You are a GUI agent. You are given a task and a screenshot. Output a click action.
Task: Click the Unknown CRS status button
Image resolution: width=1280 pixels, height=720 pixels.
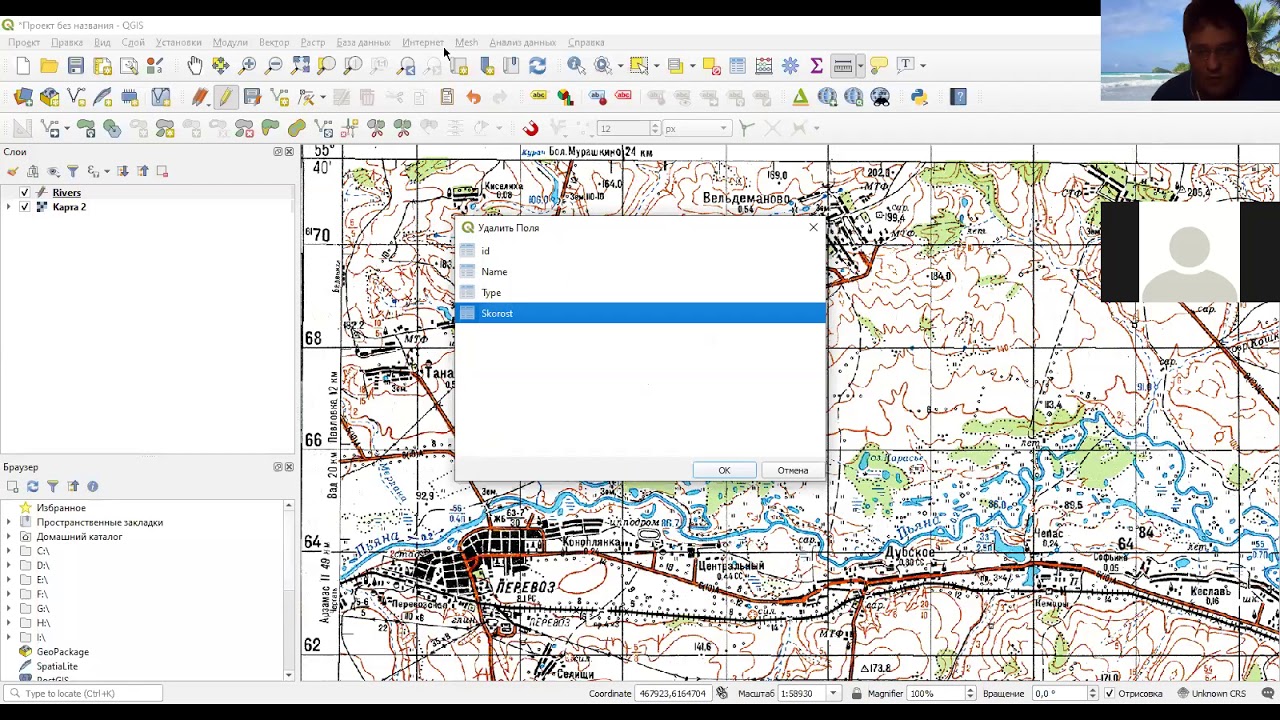pyautogui.click(x=1211, y=694)
